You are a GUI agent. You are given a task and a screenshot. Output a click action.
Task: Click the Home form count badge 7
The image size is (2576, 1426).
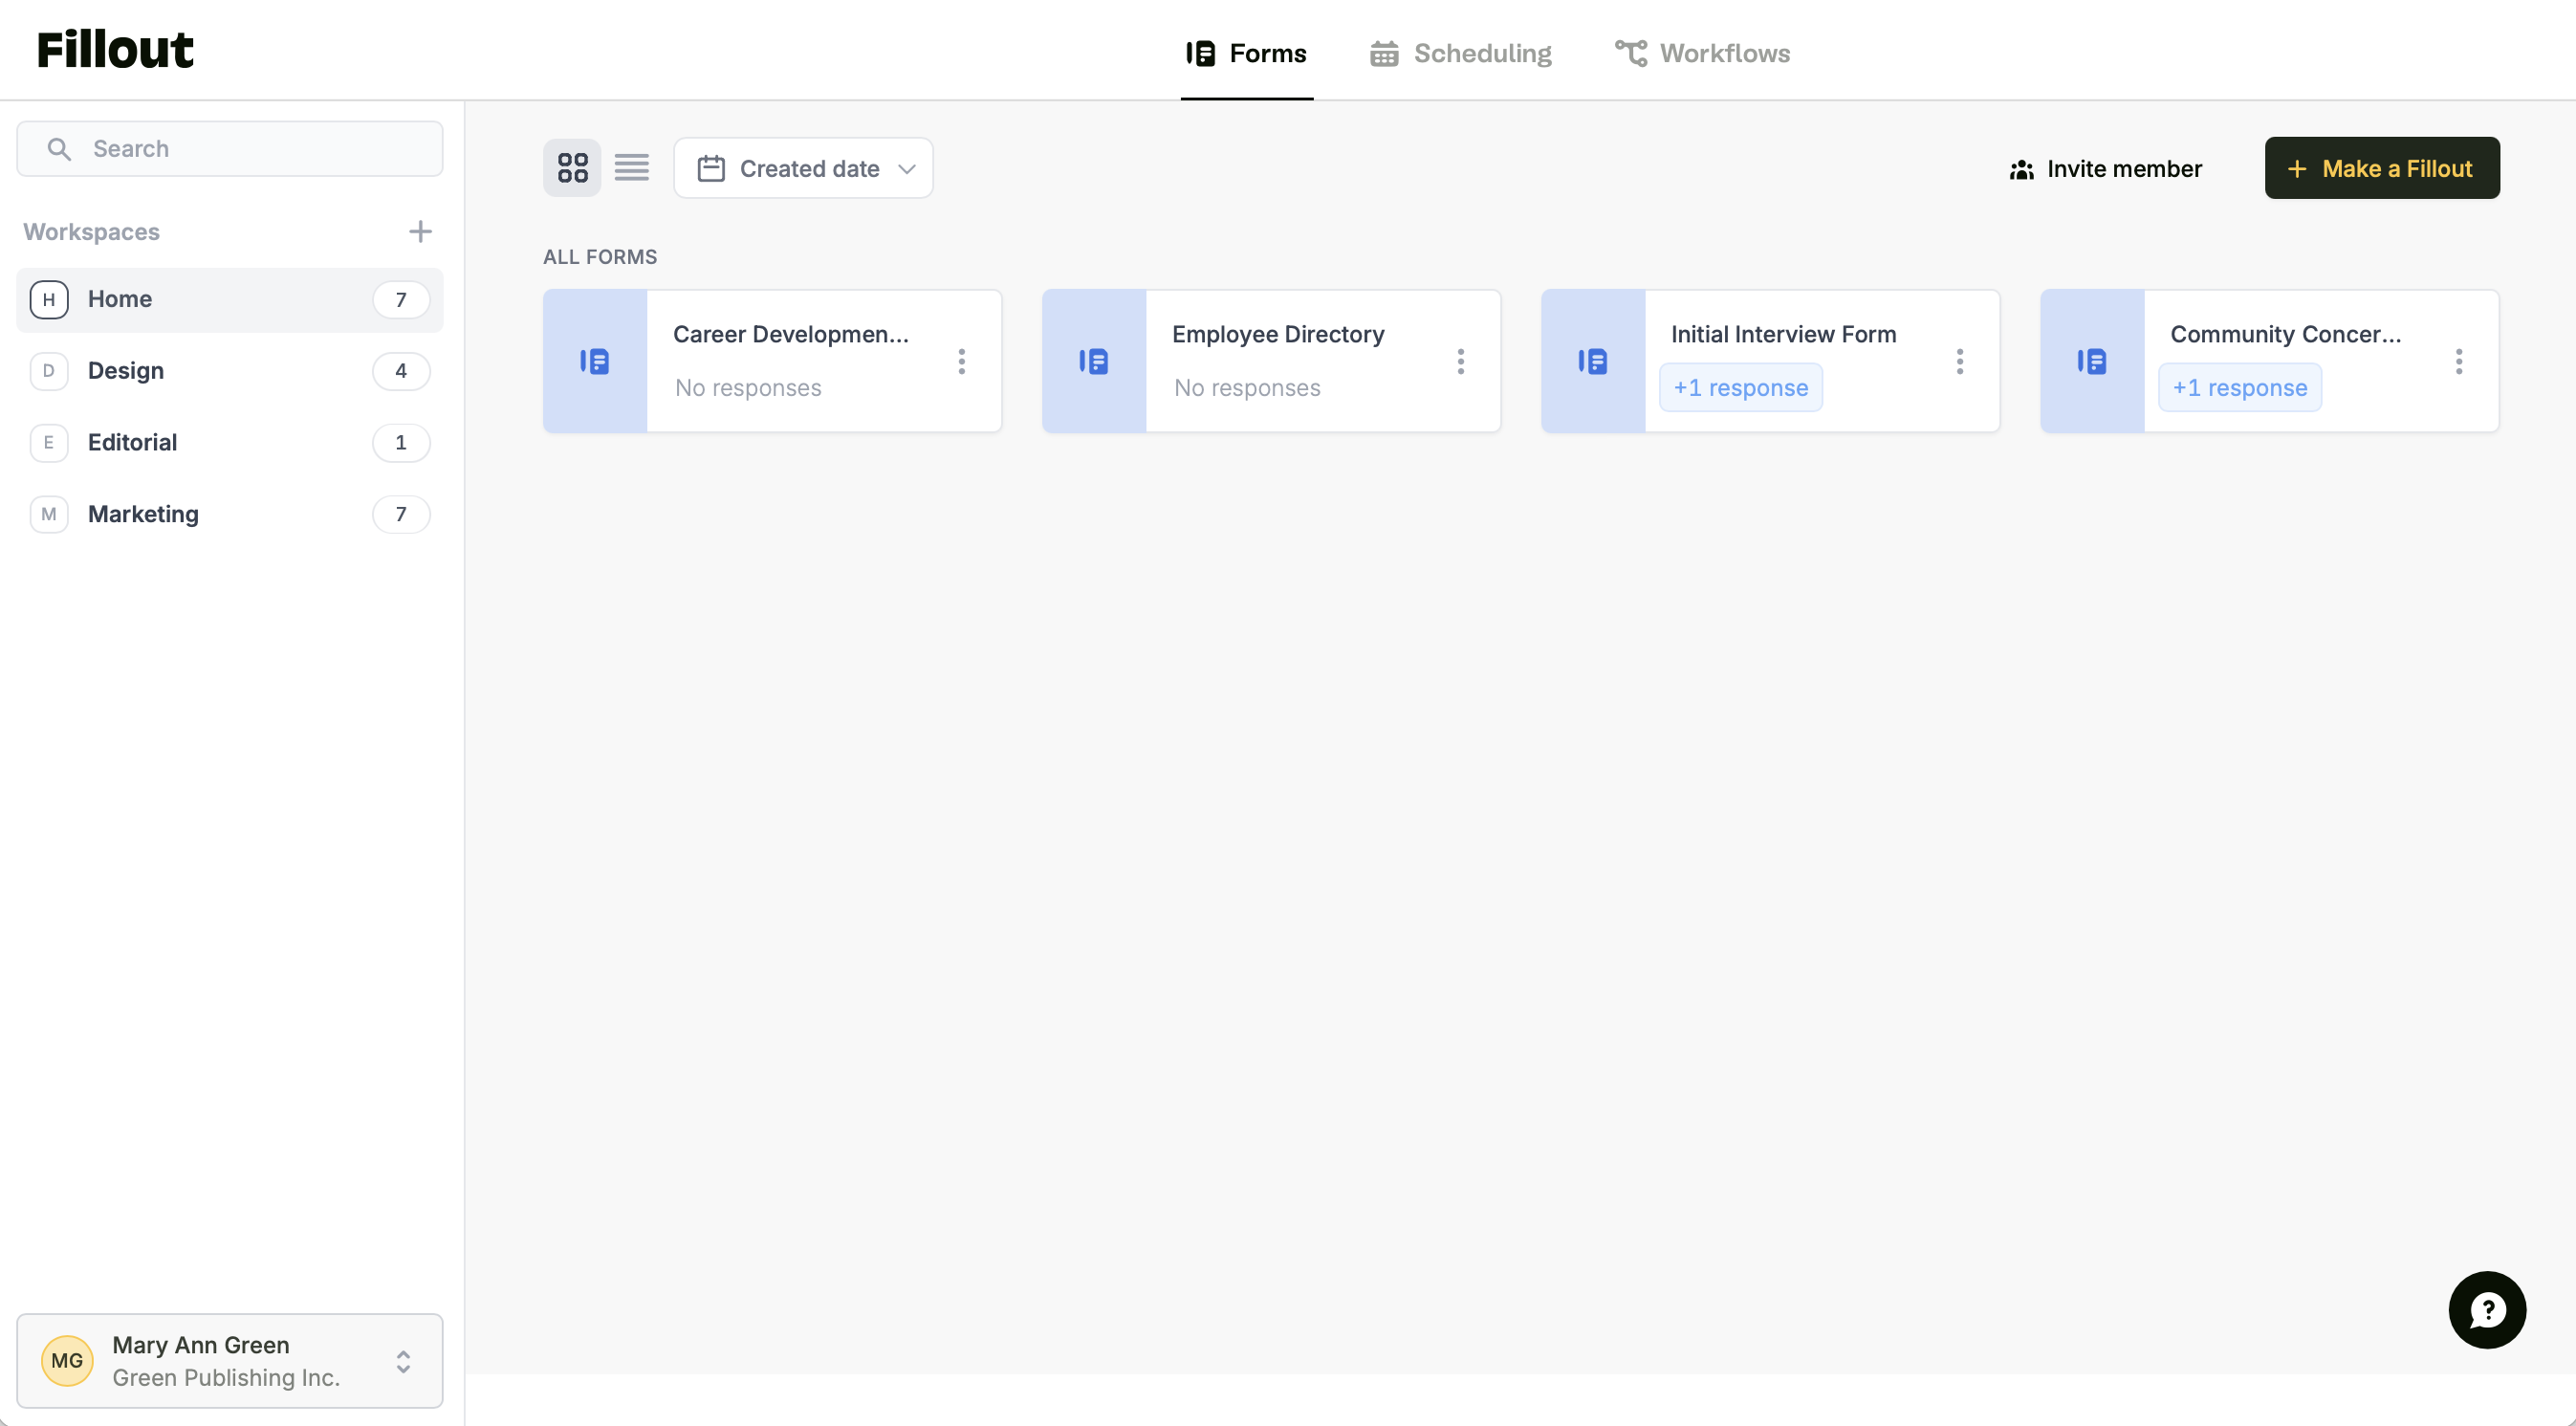tap(401, 299)
